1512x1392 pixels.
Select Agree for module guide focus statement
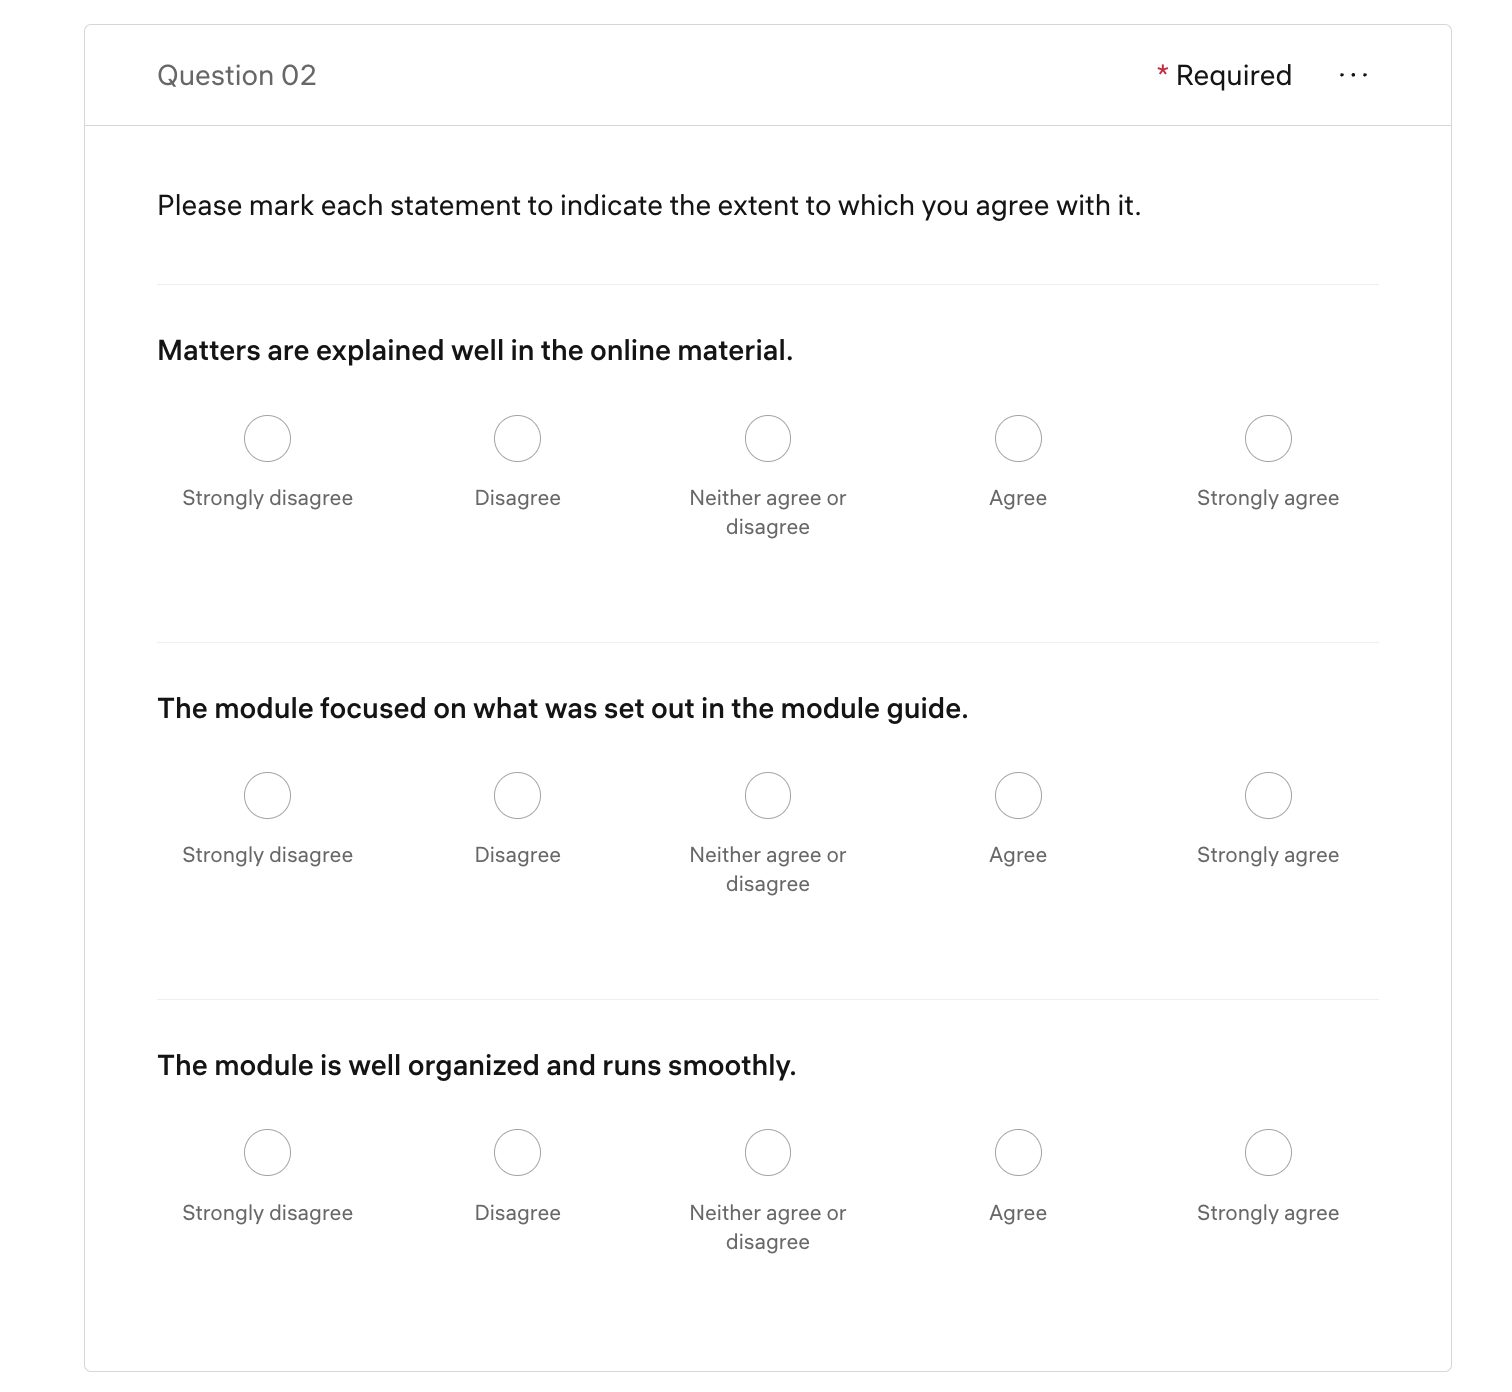(x=1018, y=796)
